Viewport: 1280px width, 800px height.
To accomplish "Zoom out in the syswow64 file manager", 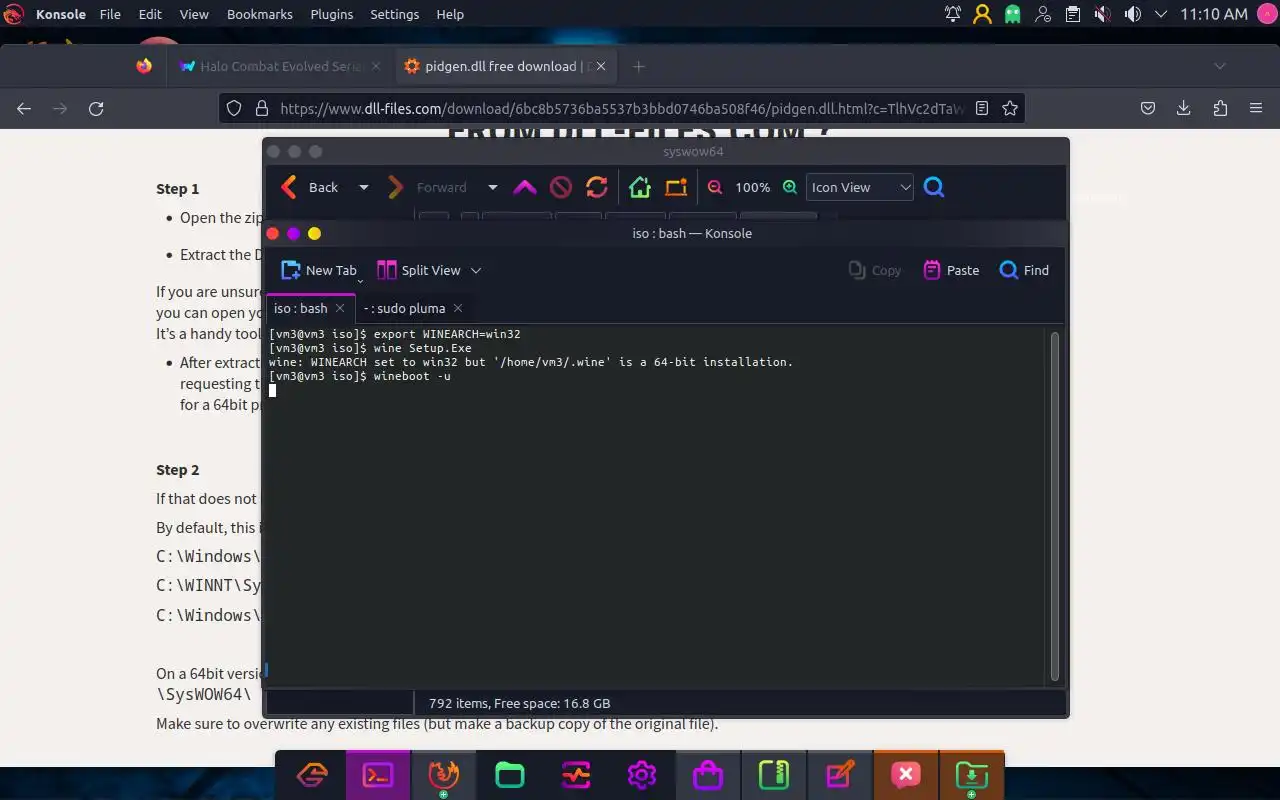I will click(715, 187).
